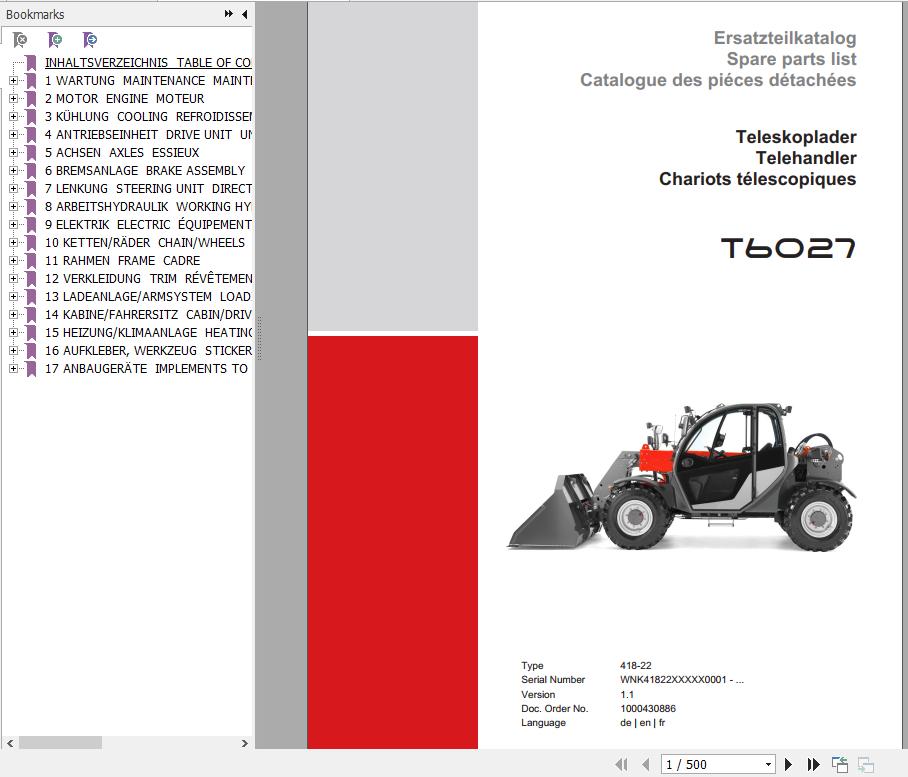Click the bookmark properties icon
908x777 pixels.
click(x=90, y=40)
